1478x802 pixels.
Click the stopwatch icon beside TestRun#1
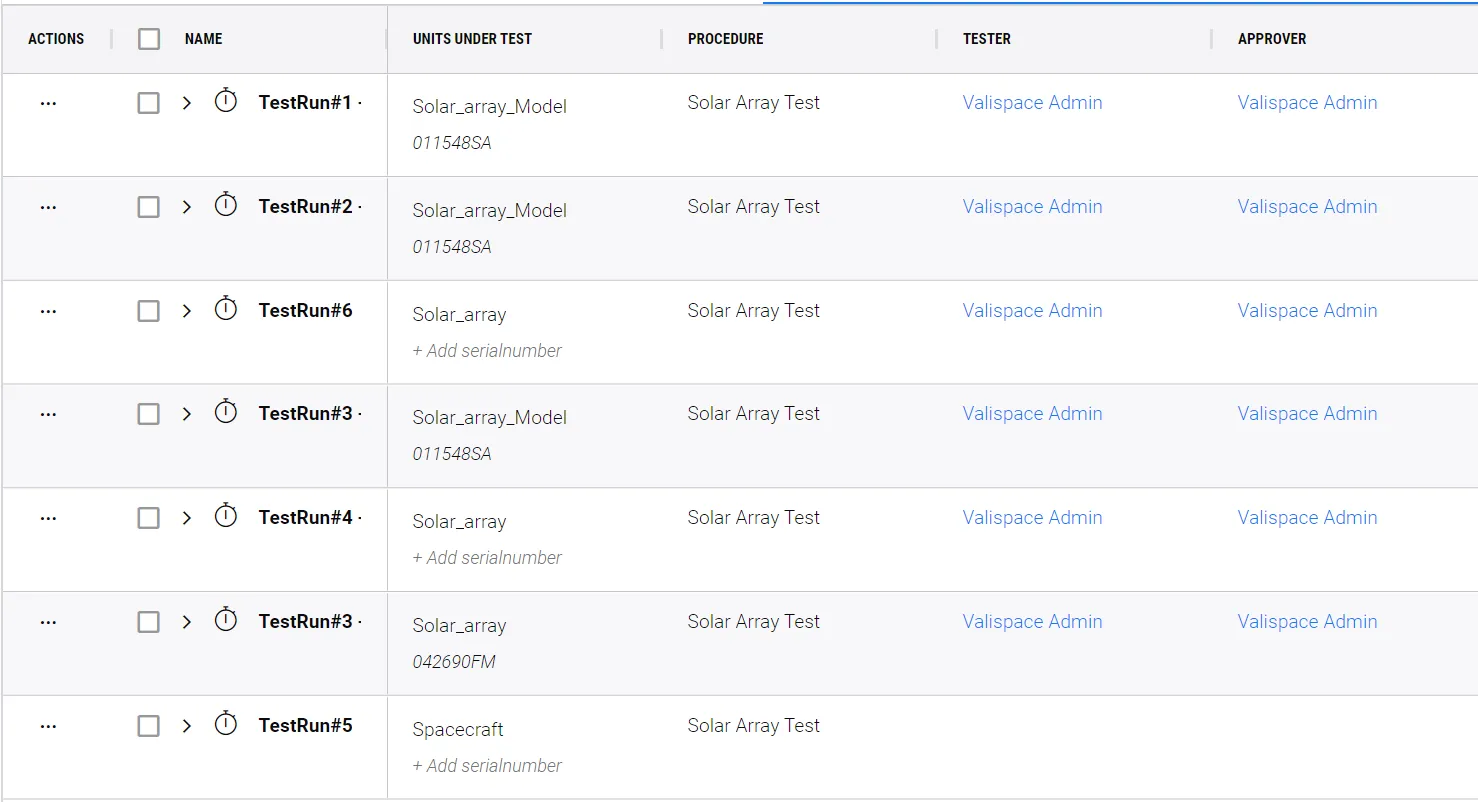pos(226,101)
